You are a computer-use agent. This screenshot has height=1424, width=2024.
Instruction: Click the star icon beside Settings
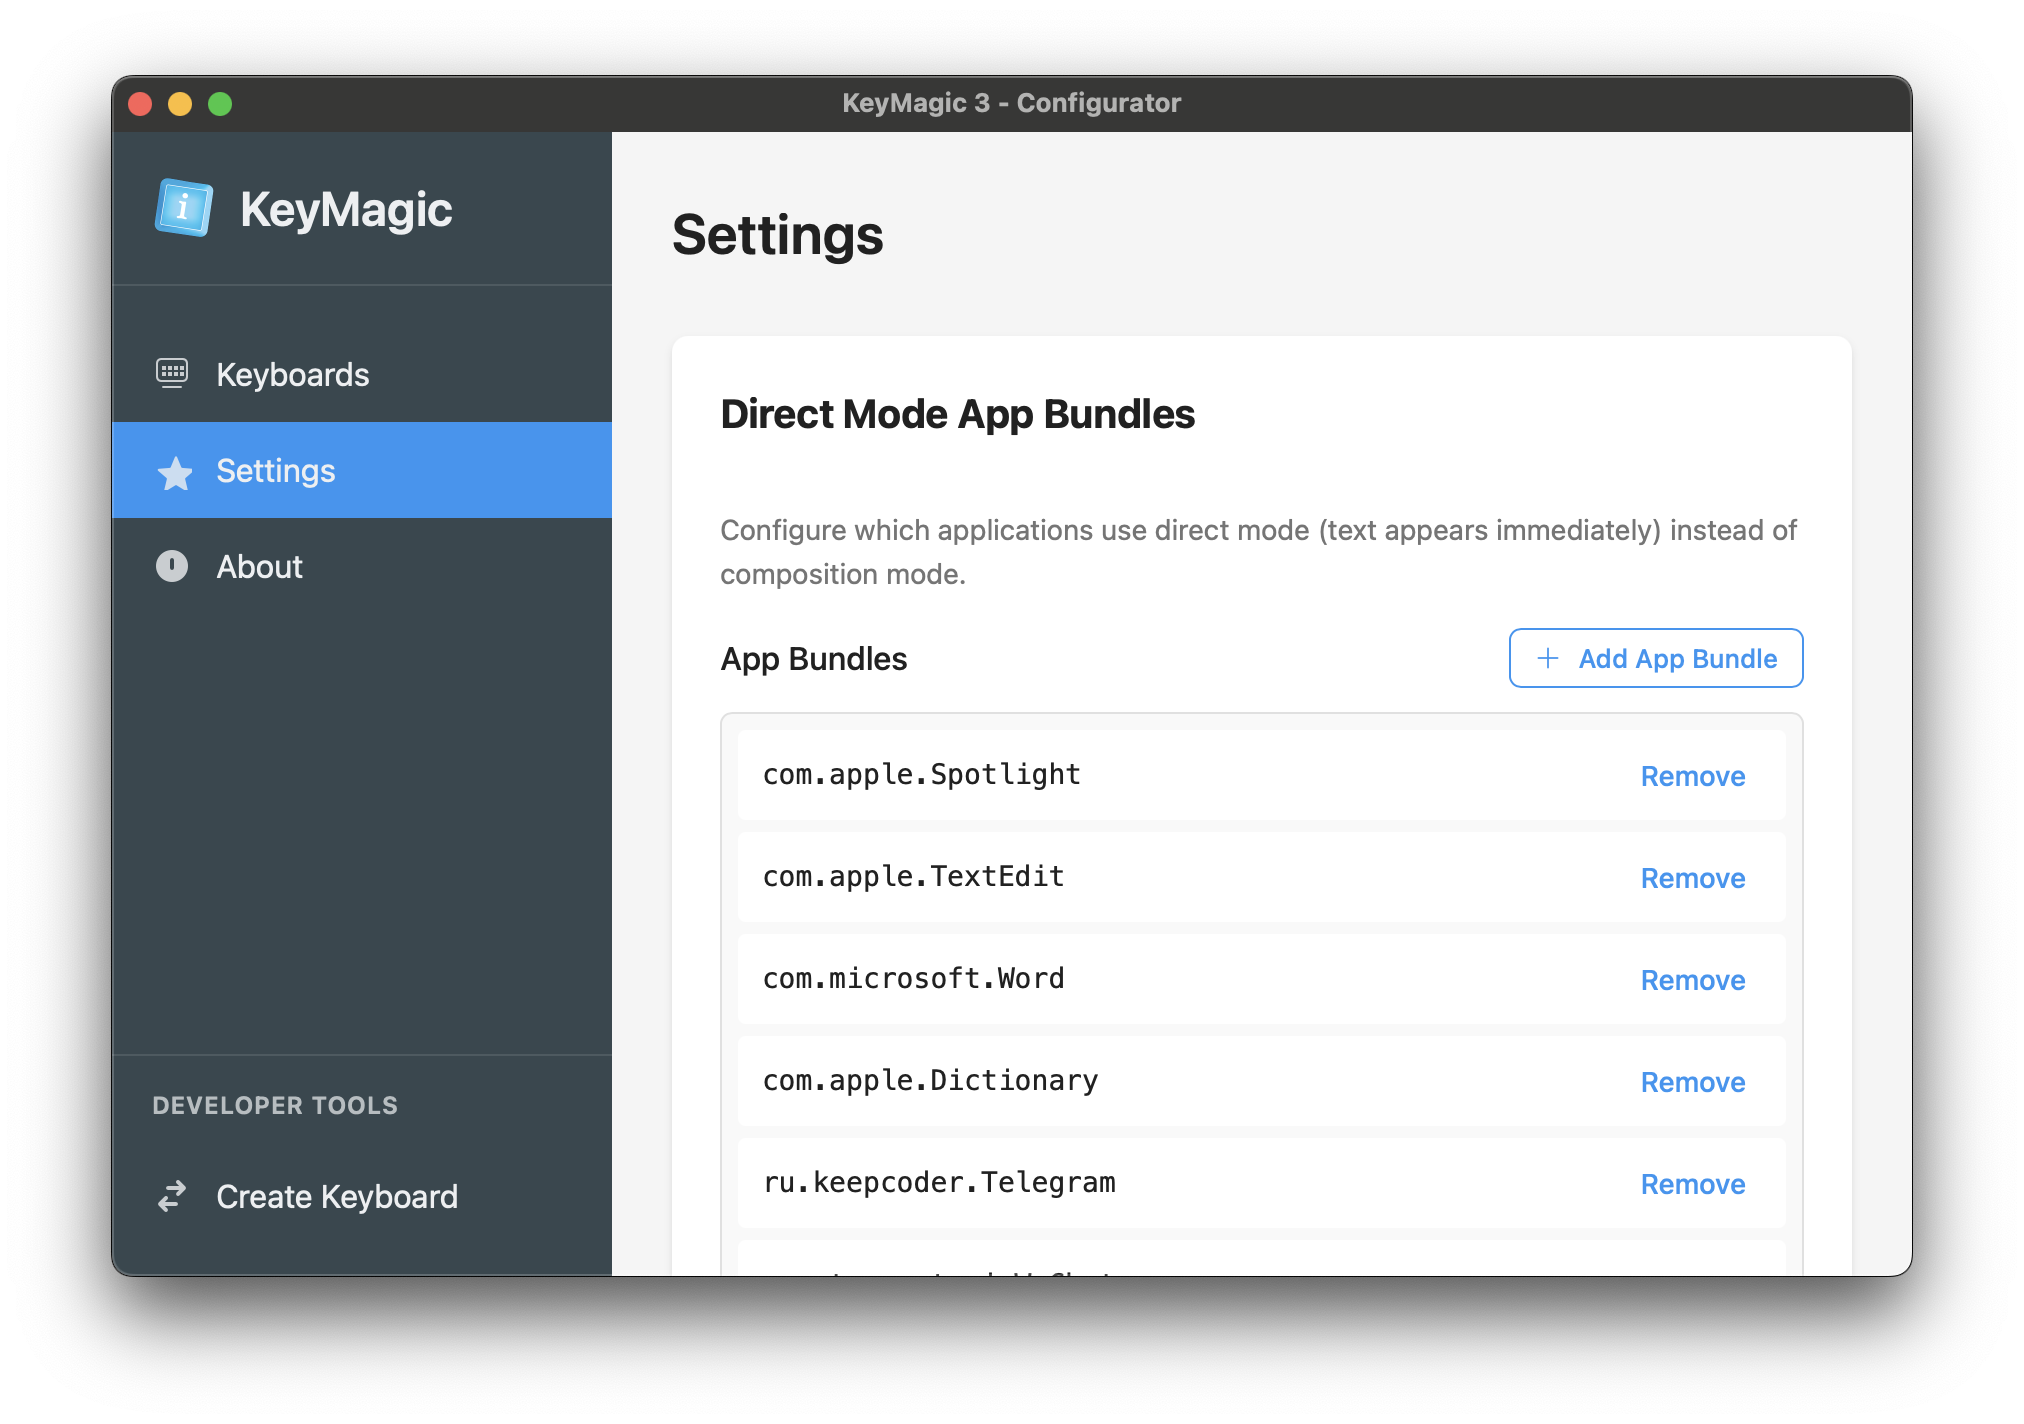point(175,472)
